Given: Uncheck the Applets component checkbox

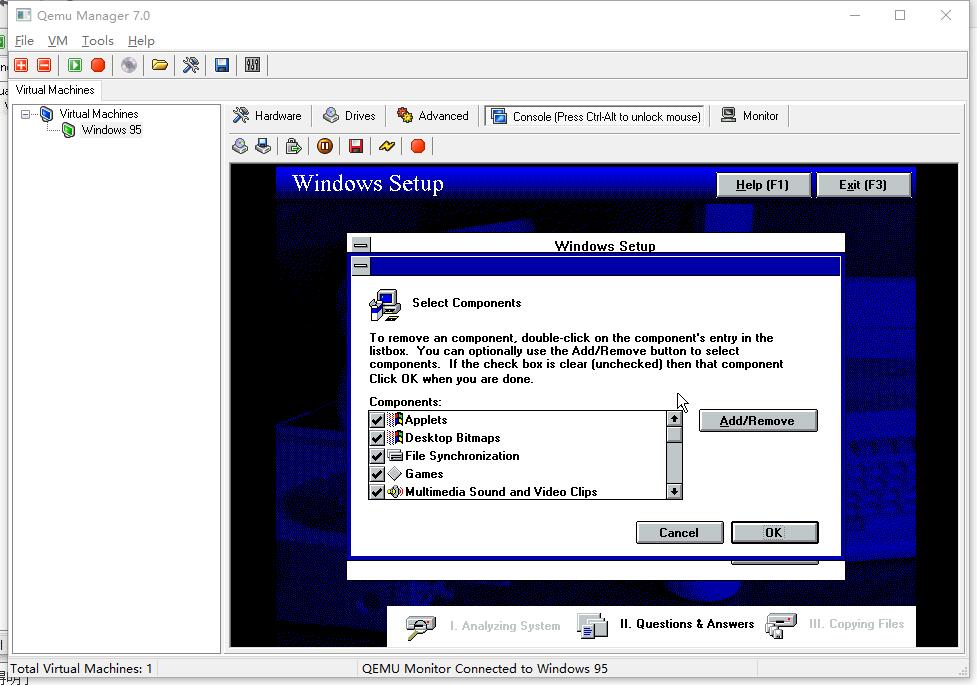Looking at the screenshot, I should tap(376, 420).
